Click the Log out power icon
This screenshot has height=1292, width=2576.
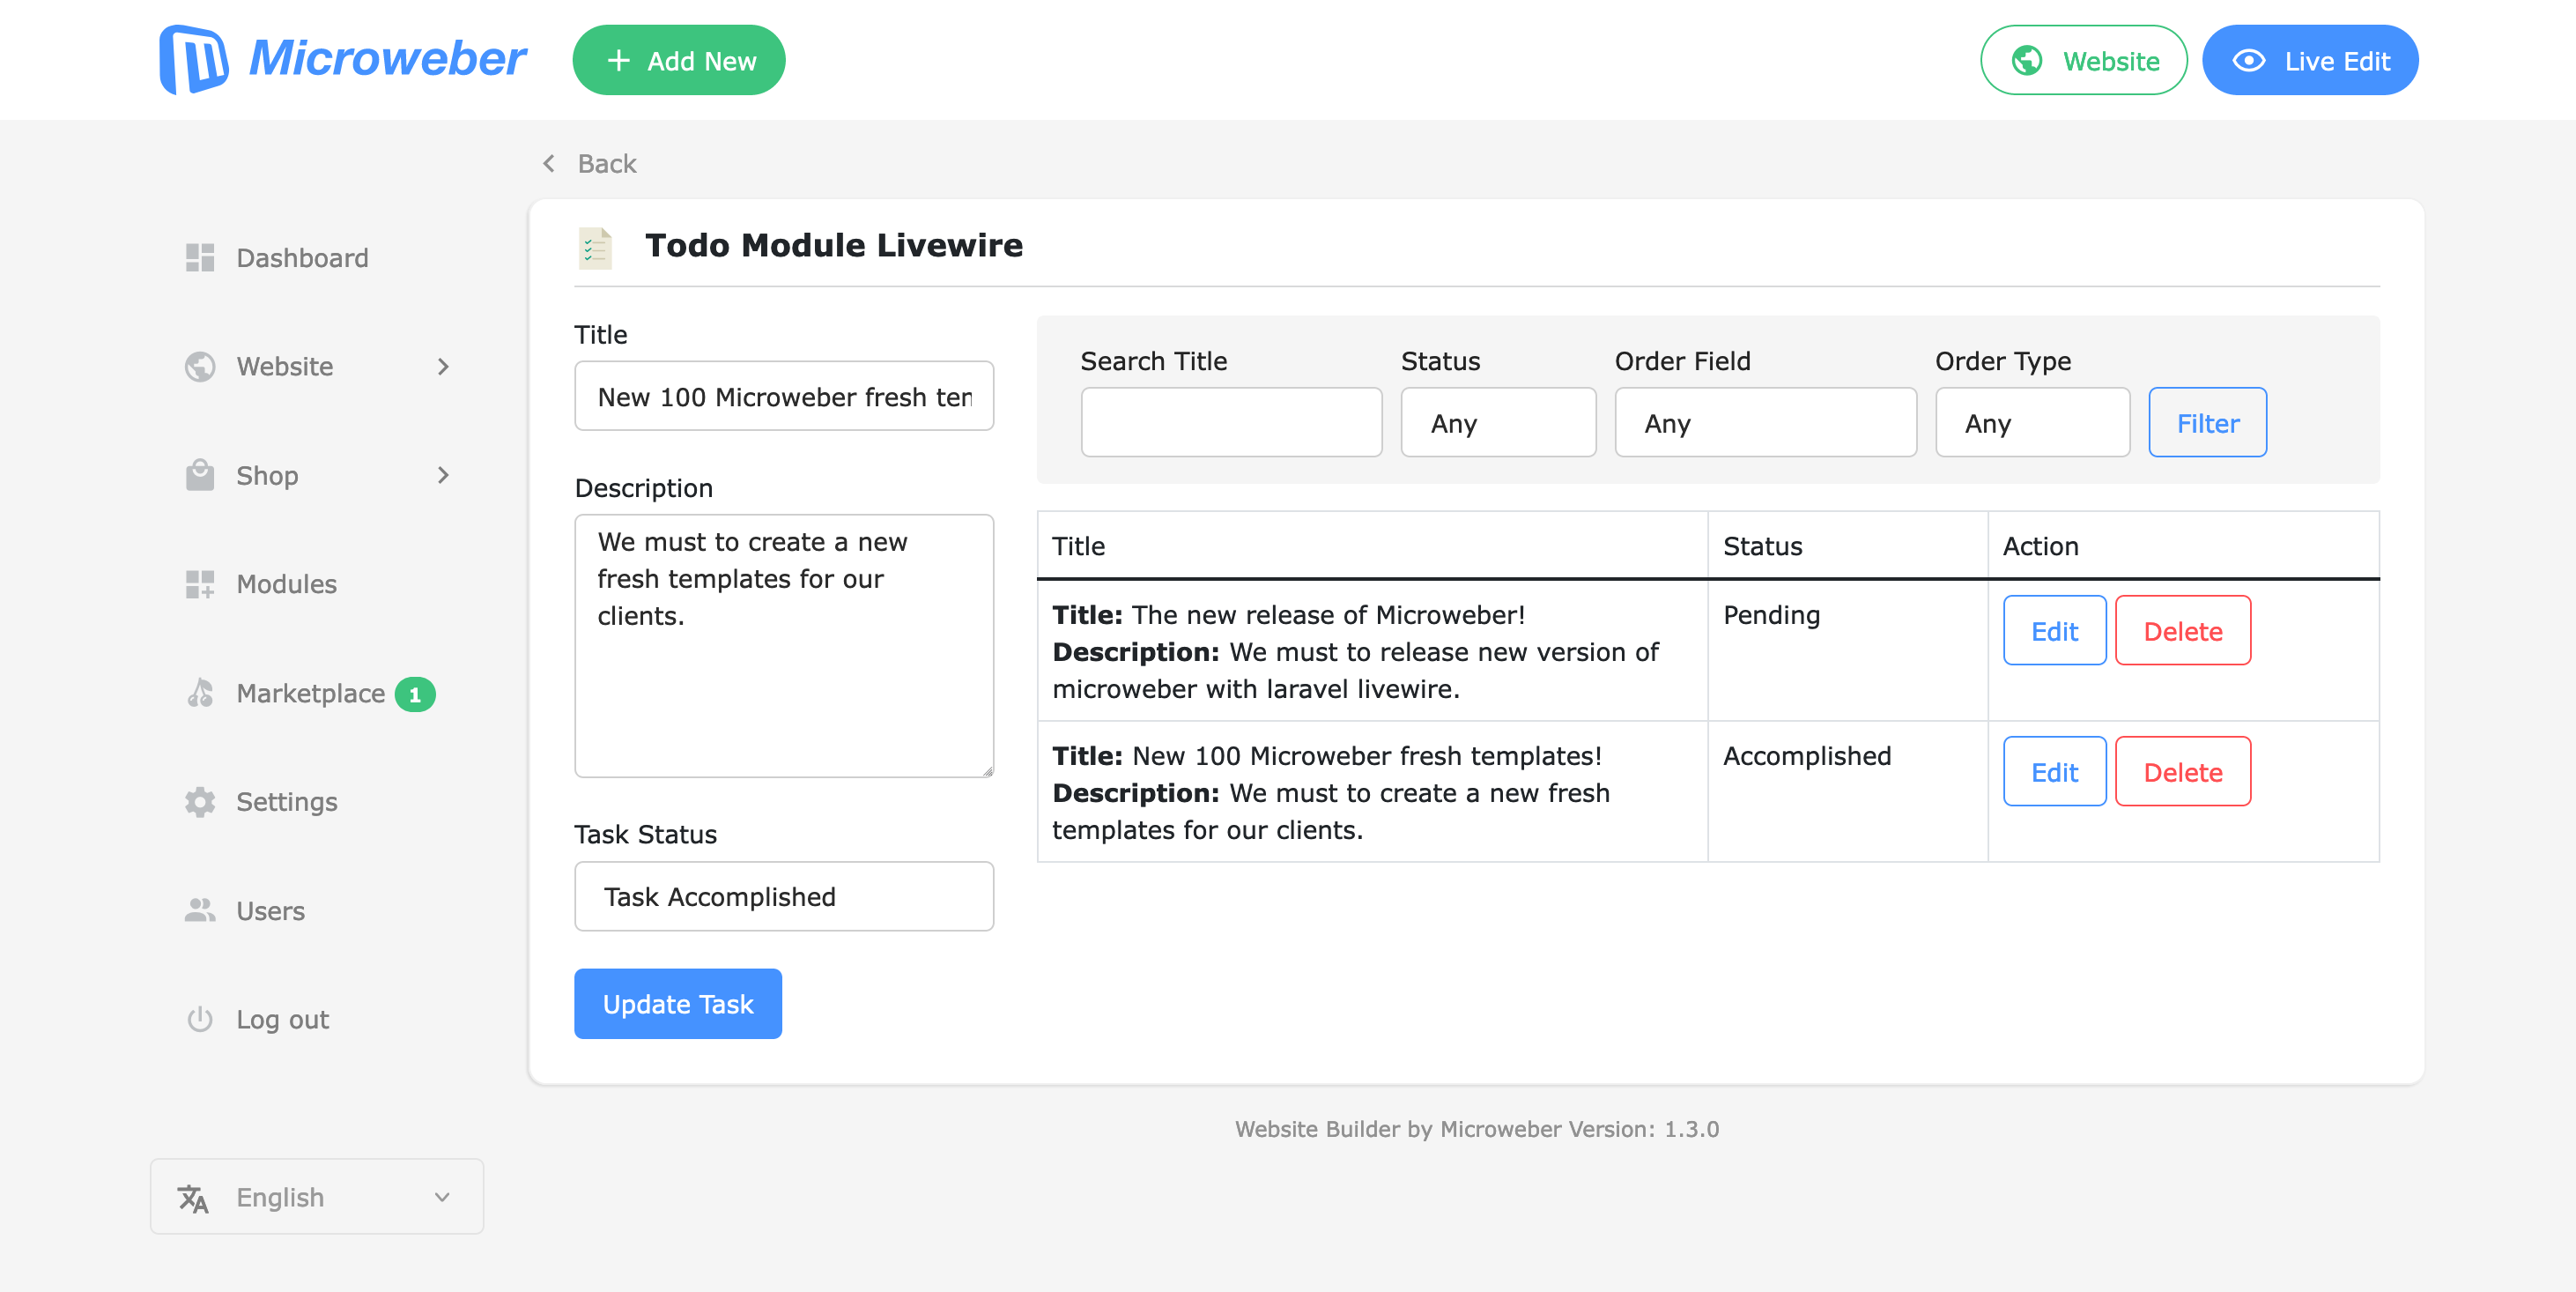[200, 1019]
